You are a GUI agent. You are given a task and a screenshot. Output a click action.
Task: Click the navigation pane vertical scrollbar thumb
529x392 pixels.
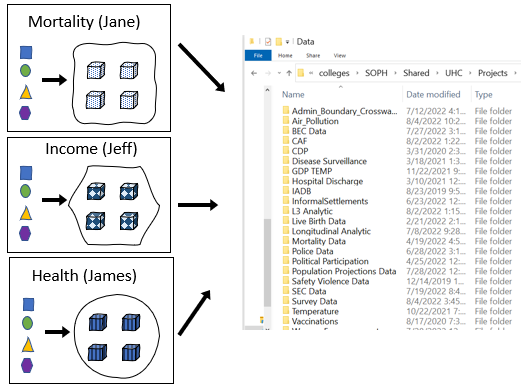pyautogui.click(x=267, y=263)
